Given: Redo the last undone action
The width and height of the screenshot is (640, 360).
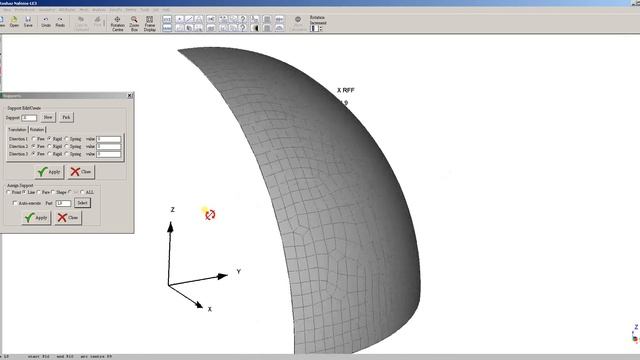Looking at the screenshot, I should (x=60, y=22).
